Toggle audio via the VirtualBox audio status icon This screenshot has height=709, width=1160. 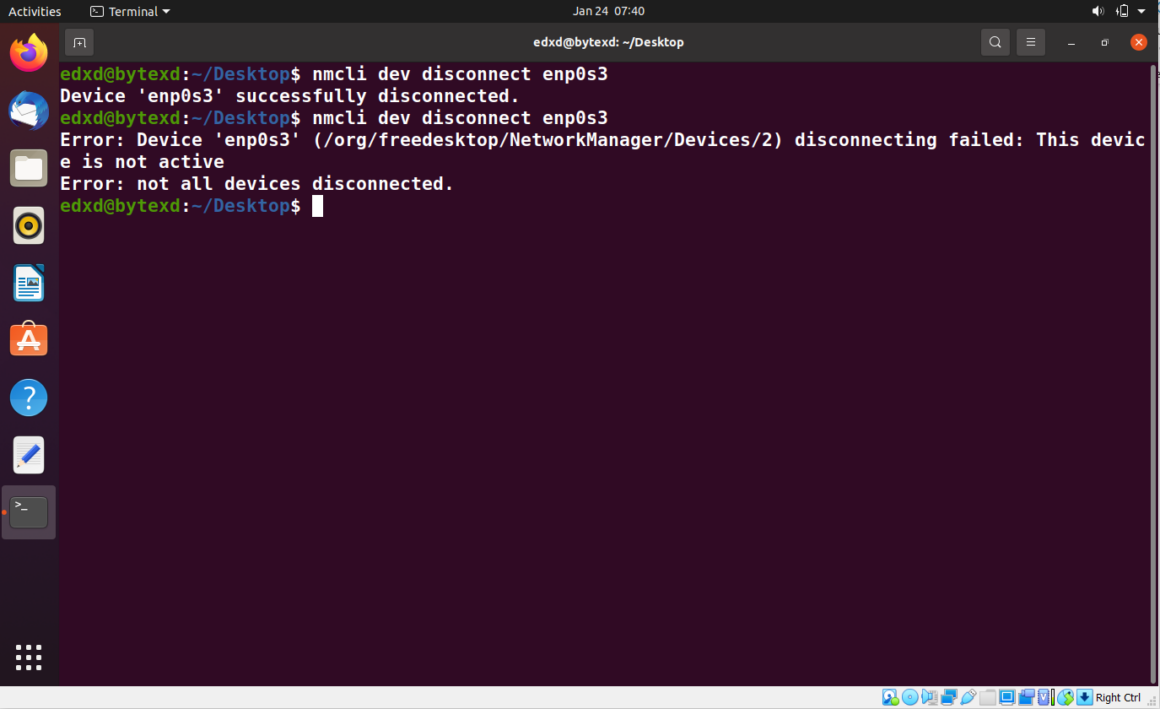(x=927, y=697)
